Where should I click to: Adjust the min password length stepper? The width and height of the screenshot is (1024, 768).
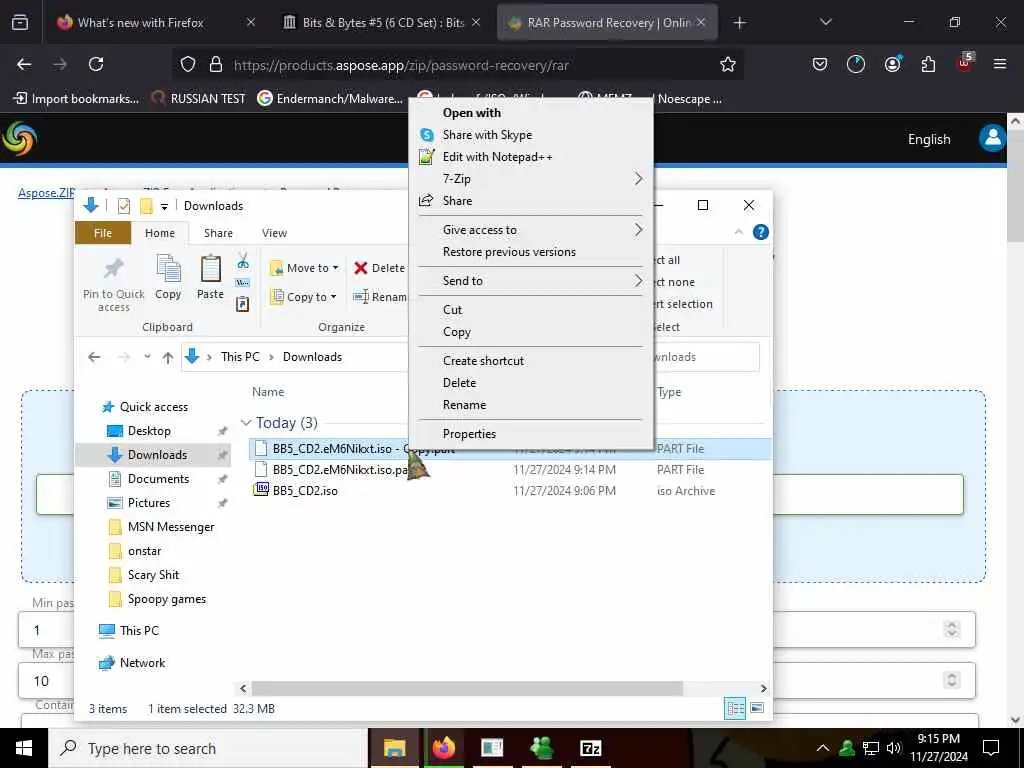coord(952,629)
